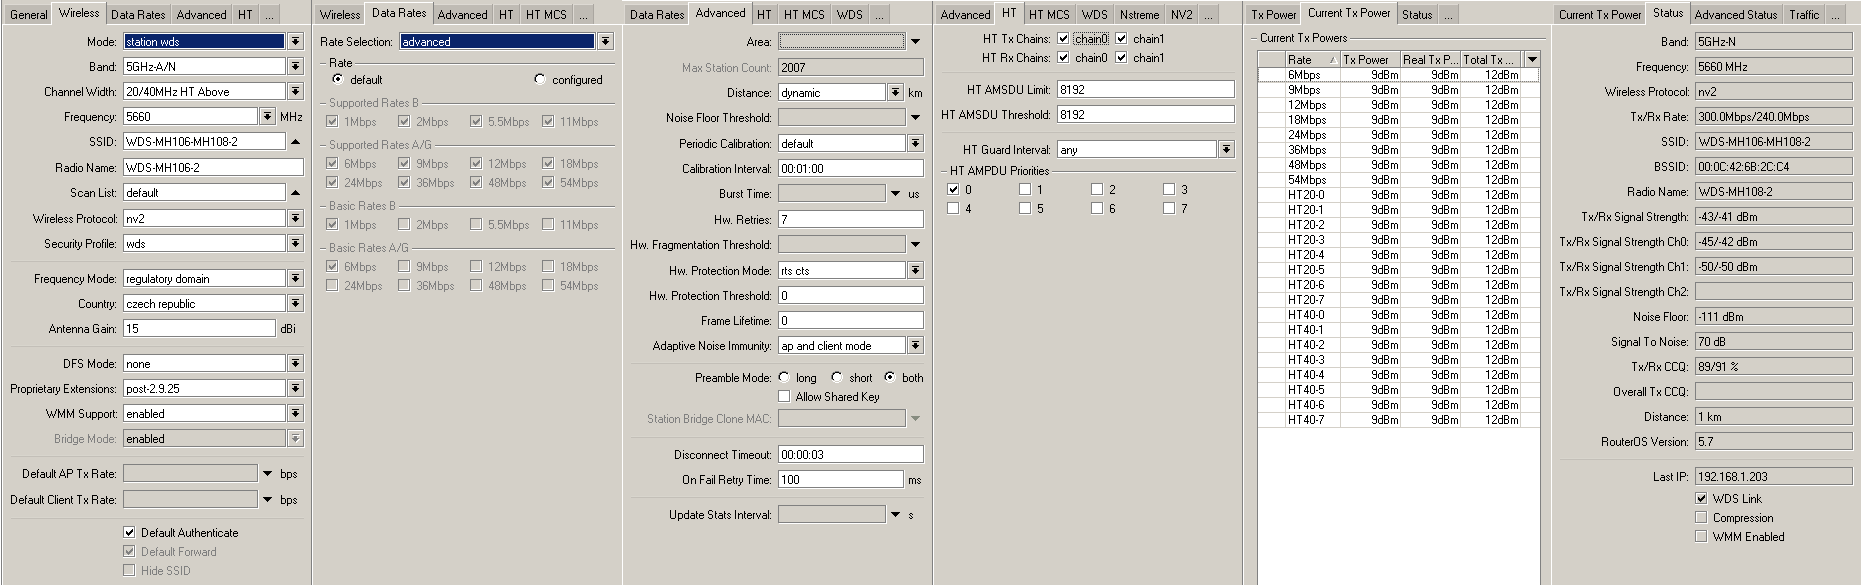
Task: Expand the Country dropdown
Action: pos(295,303)
